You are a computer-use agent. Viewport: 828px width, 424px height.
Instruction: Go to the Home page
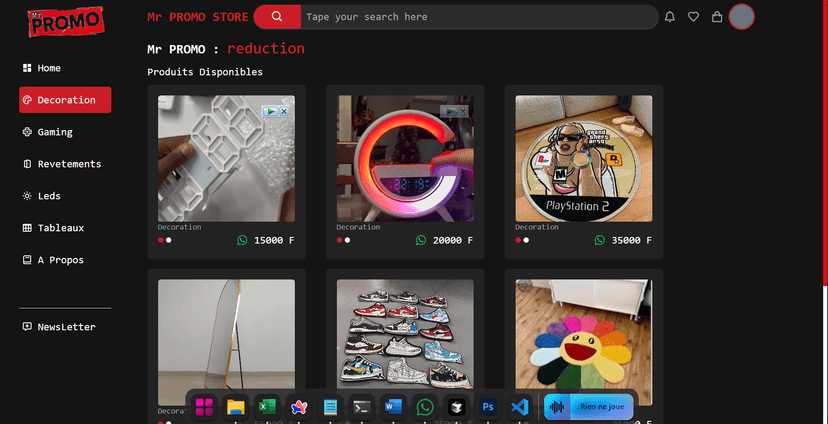pos(49,68)
